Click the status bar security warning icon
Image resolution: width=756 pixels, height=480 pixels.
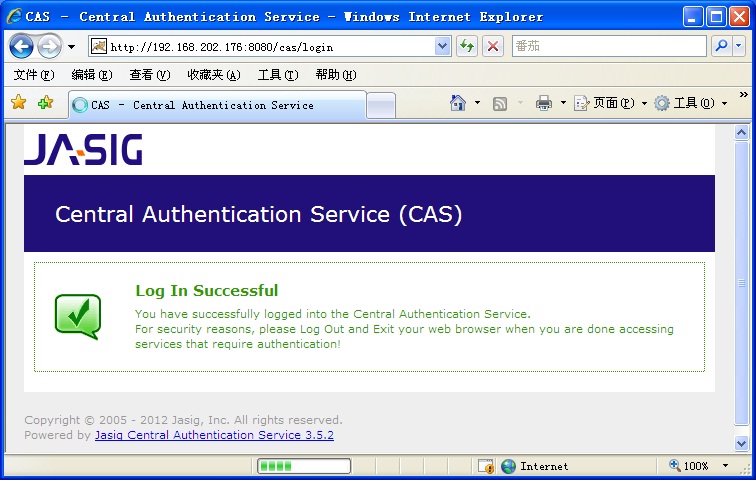[x=486, y=466]
